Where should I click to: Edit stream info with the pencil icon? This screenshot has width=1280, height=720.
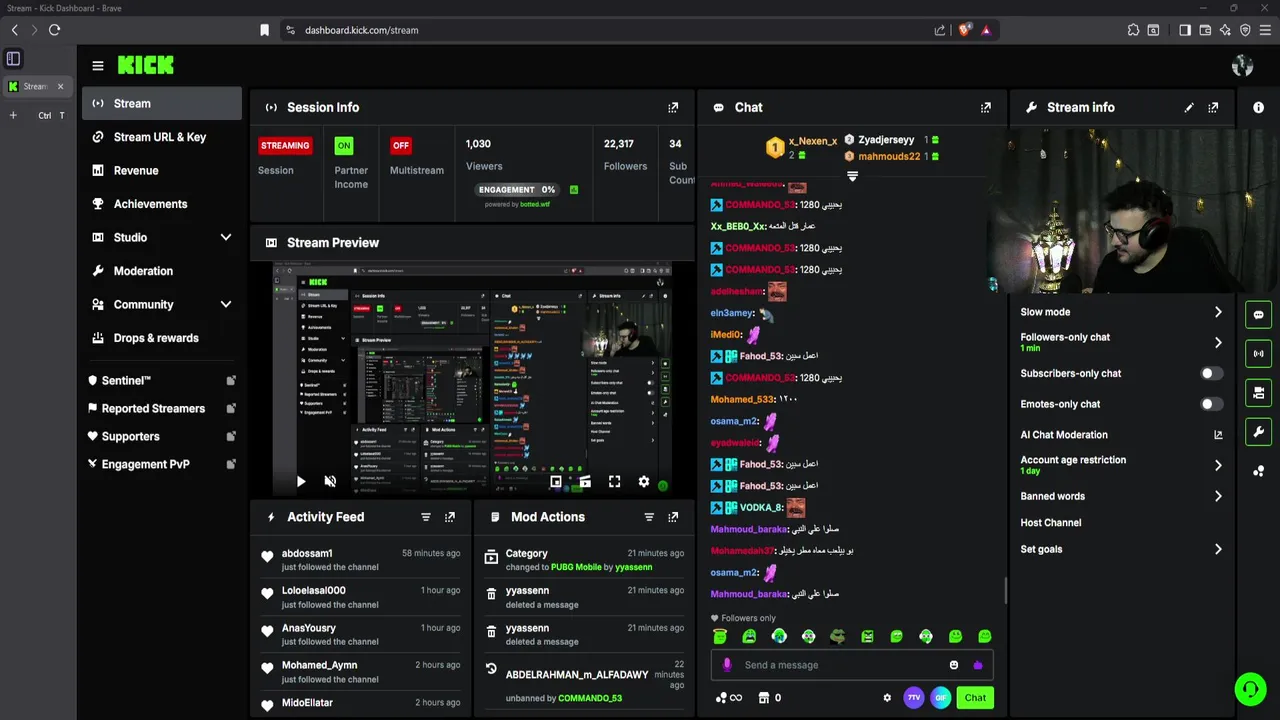coord(1189,107)
